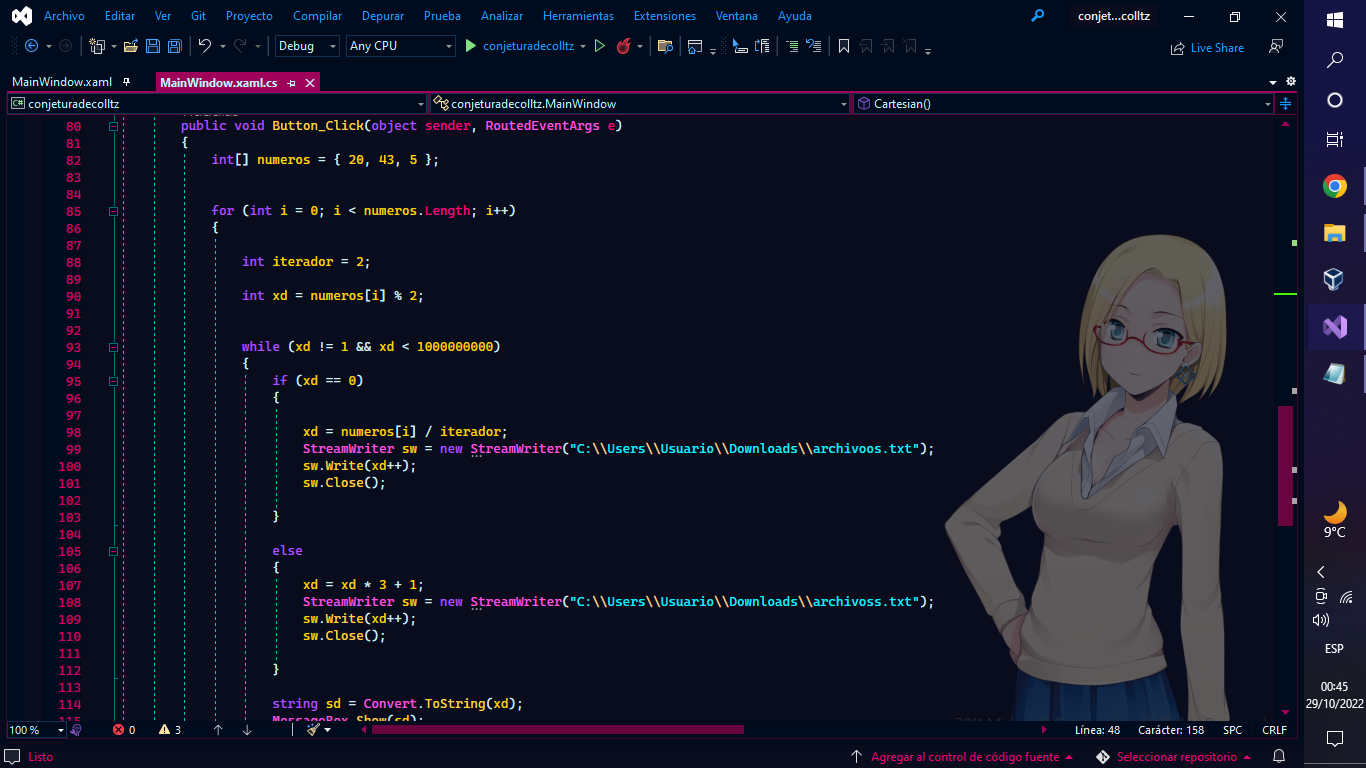
Task: Open Google Chrome from the taskbar
Action: coord(1334,186)
